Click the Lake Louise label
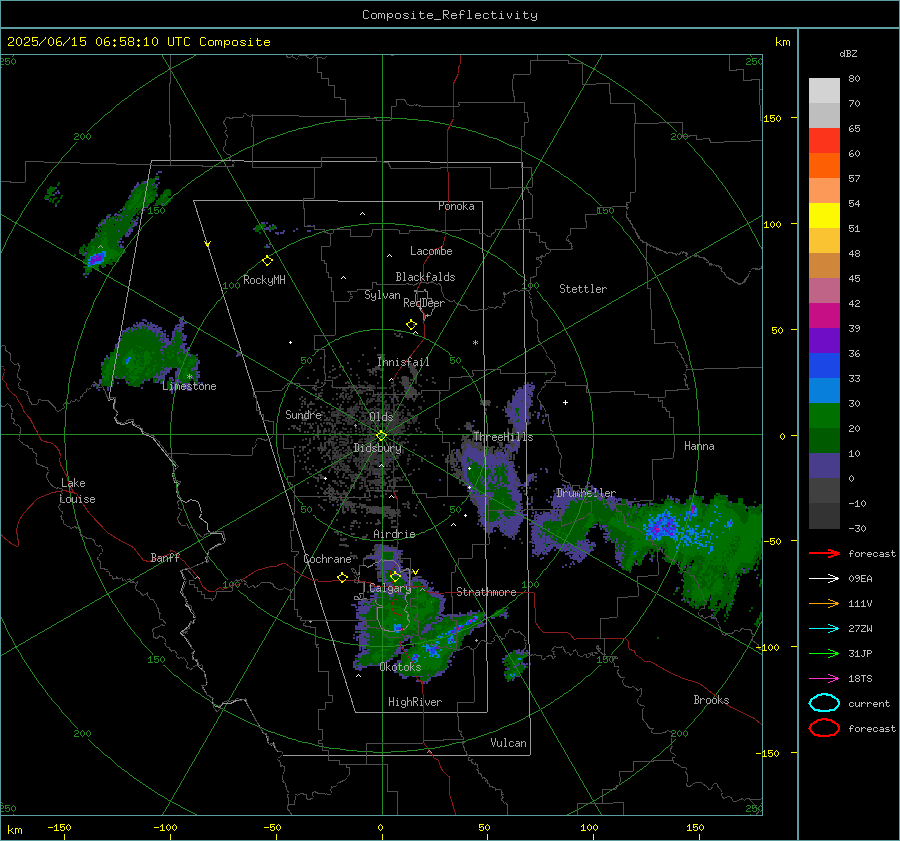 coord(77,491)
